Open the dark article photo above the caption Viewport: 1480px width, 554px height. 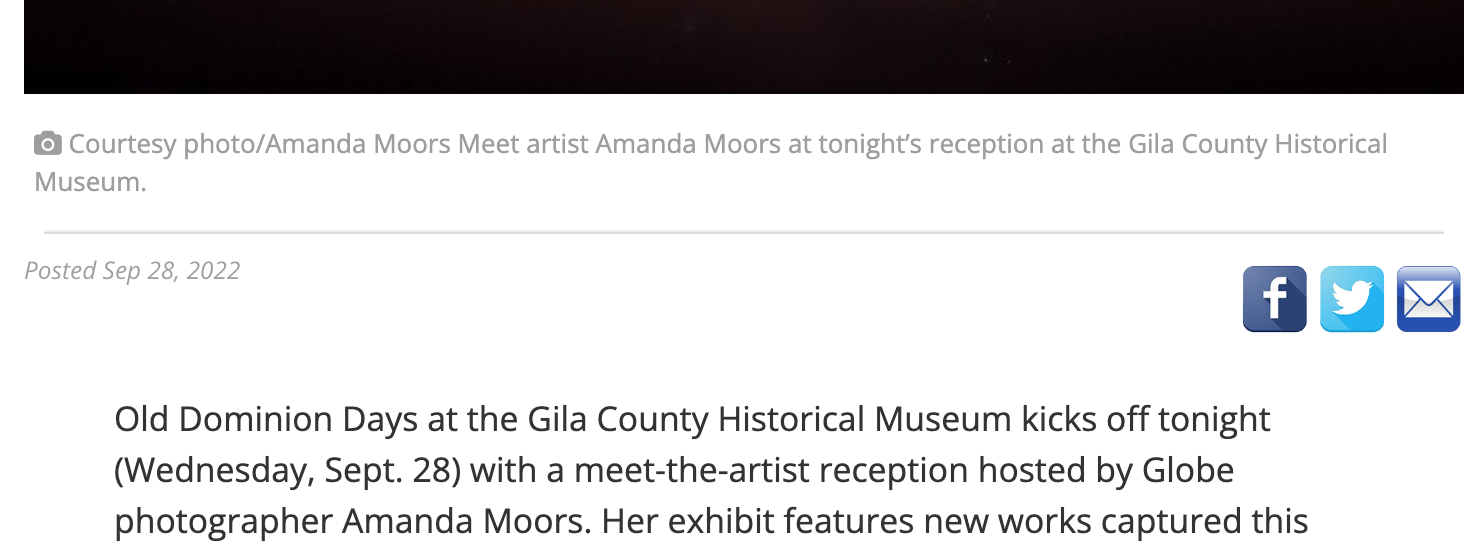[743, 47]
